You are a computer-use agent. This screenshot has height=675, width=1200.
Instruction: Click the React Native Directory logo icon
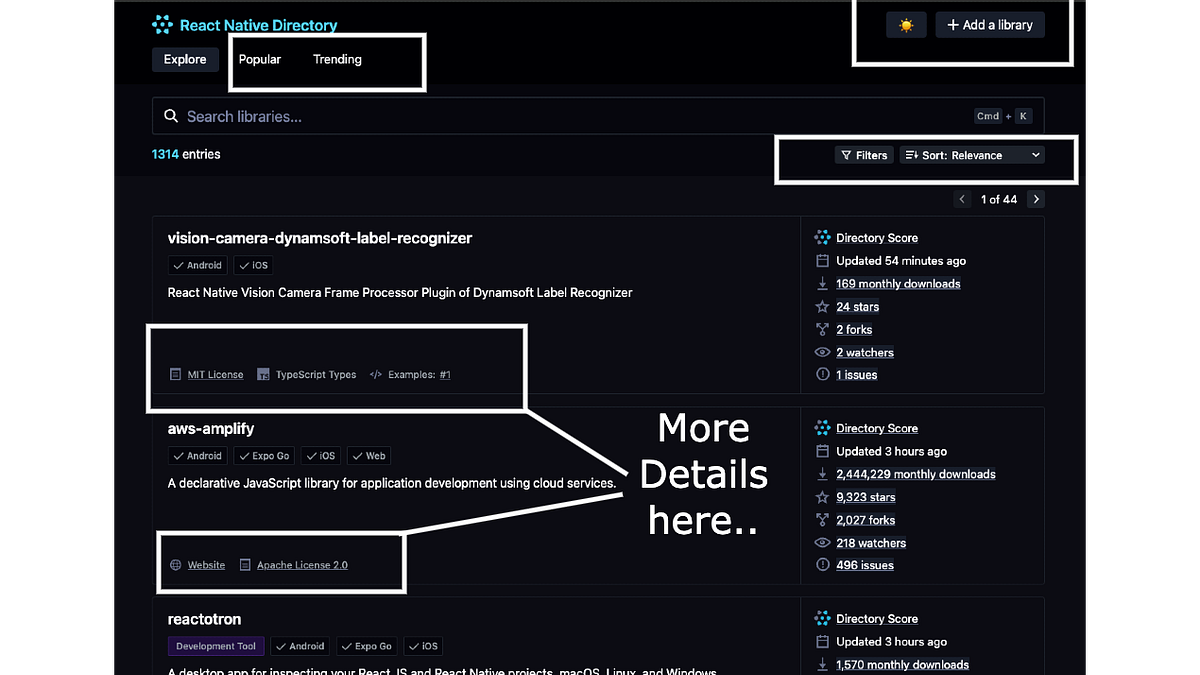(161, 24)
